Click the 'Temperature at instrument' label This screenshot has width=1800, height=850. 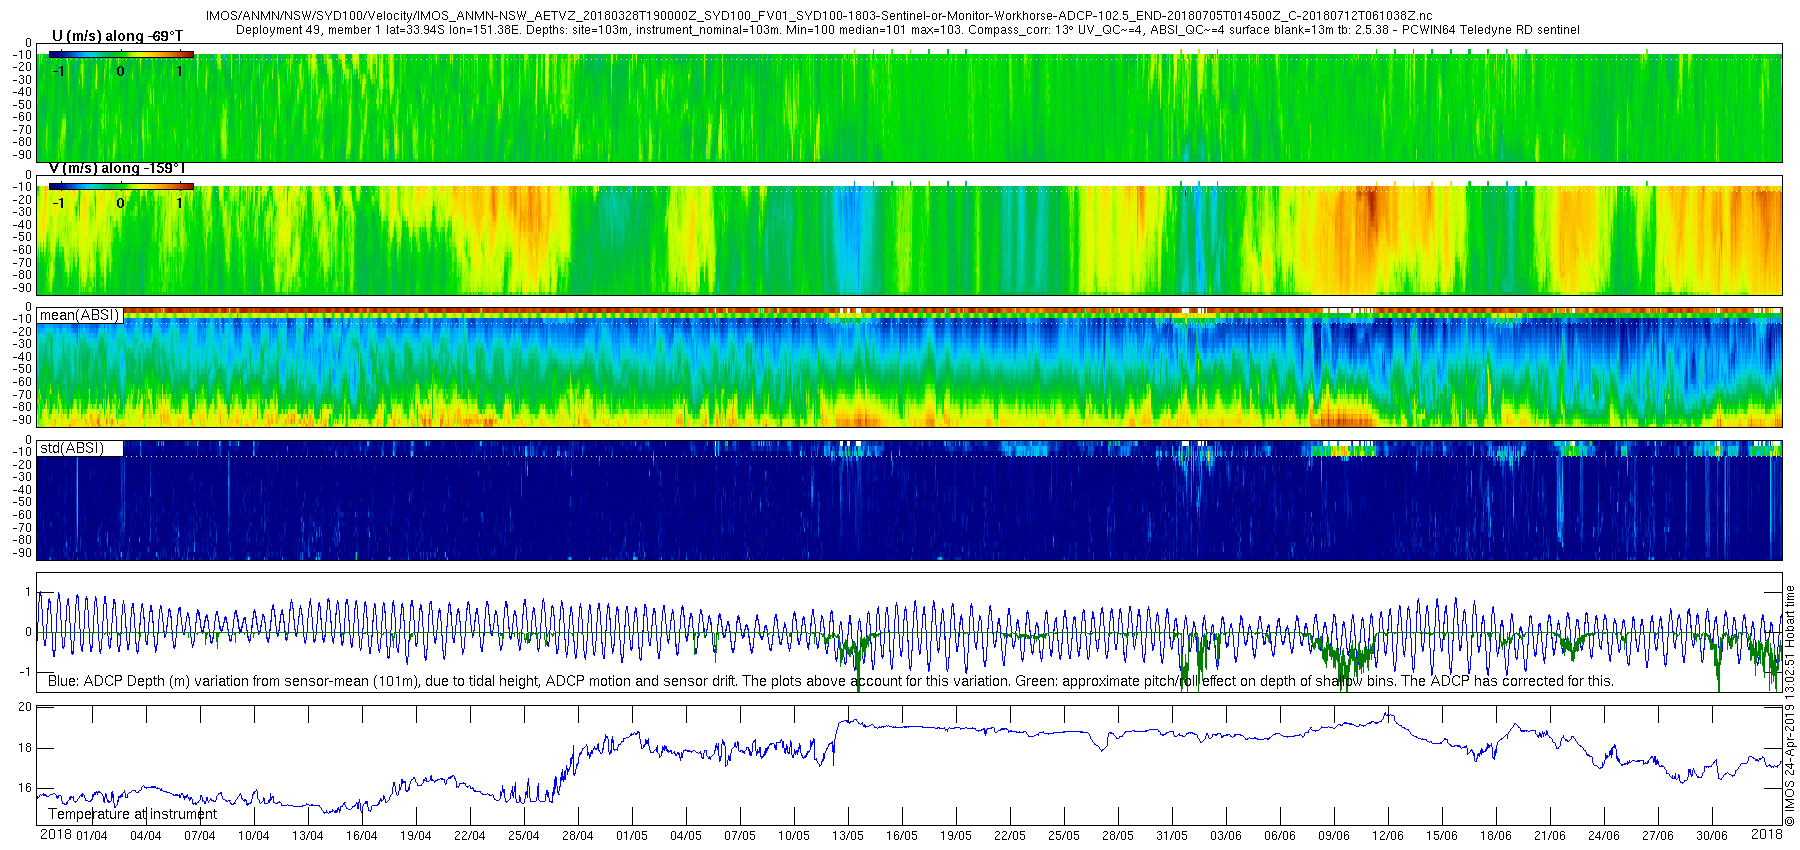132,814
